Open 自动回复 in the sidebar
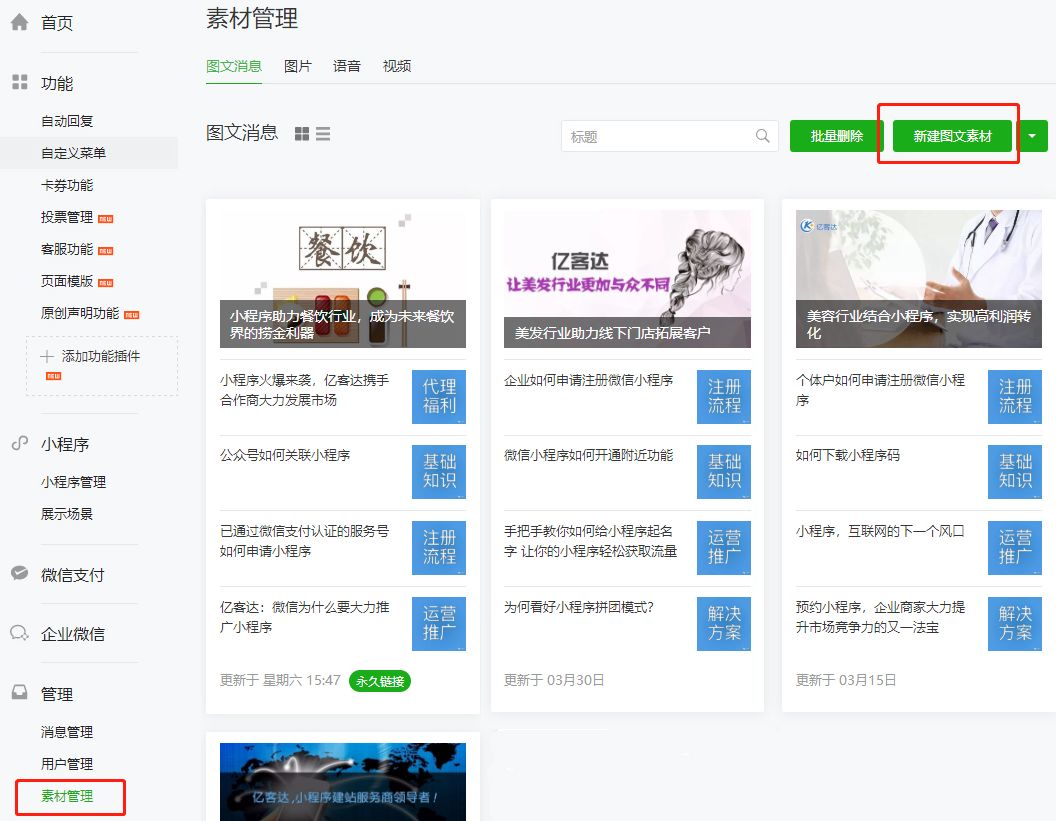Screen dimensions: 1056x821 tap(67, 121)
